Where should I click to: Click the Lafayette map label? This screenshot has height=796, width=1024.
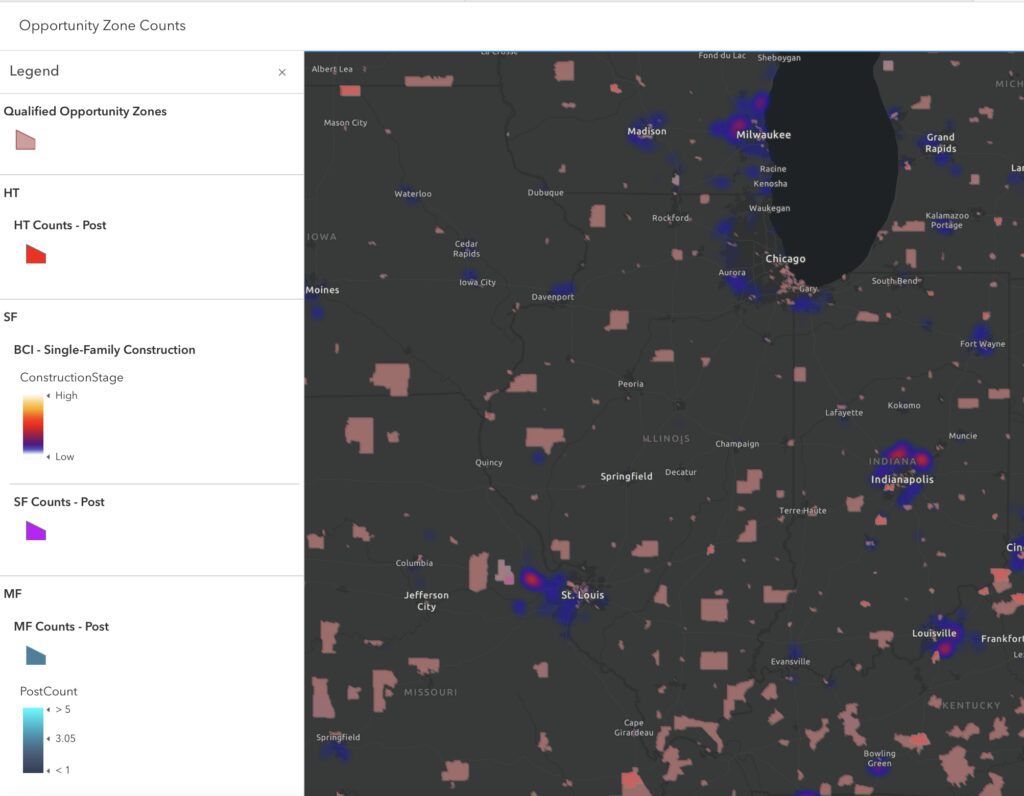click(x=844, y=413)
